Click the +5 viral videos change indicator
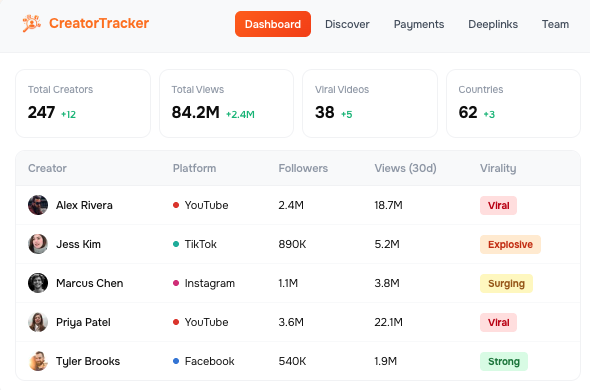 coord(347,114)
